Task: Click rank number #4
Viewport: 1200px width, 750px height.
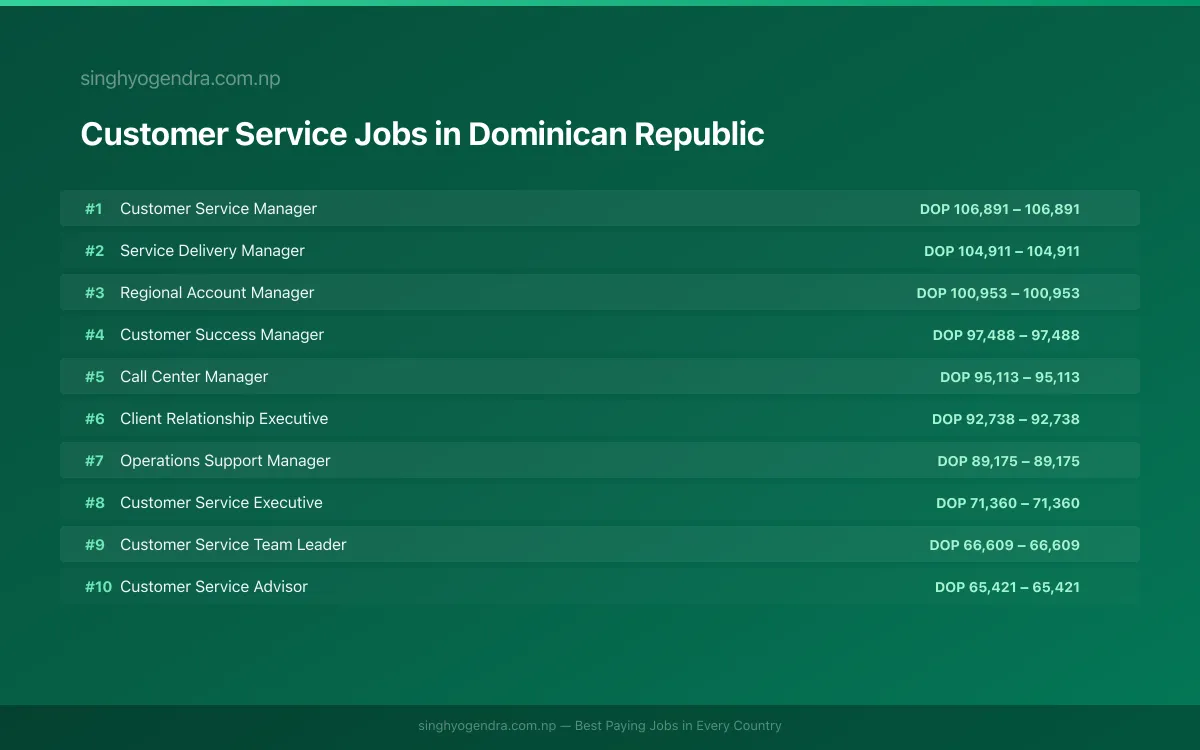Action: click(x=94, y=335)
